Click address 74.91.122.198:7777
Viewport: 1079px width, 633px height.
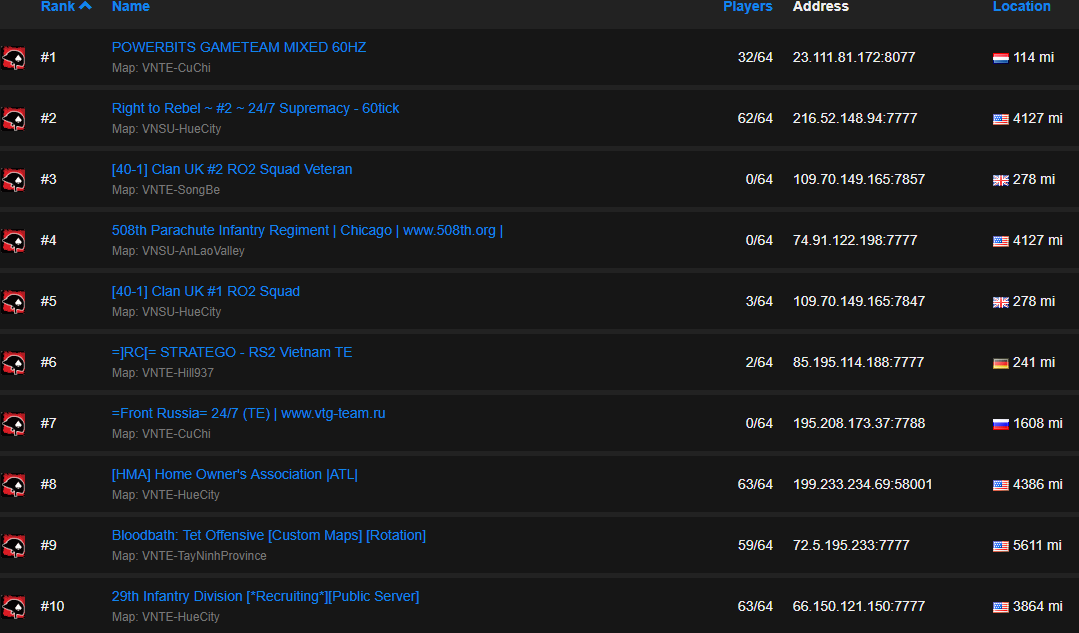855,240
